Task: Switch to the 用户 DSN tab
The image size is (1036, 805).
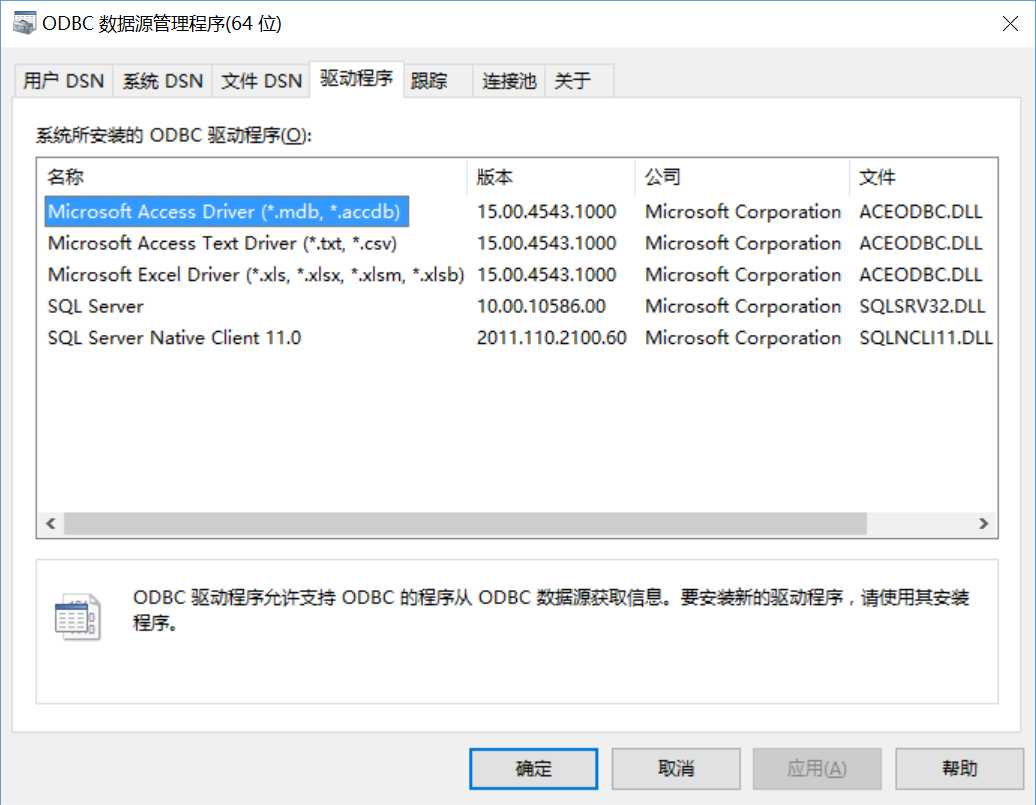Action: pos(63,81)
